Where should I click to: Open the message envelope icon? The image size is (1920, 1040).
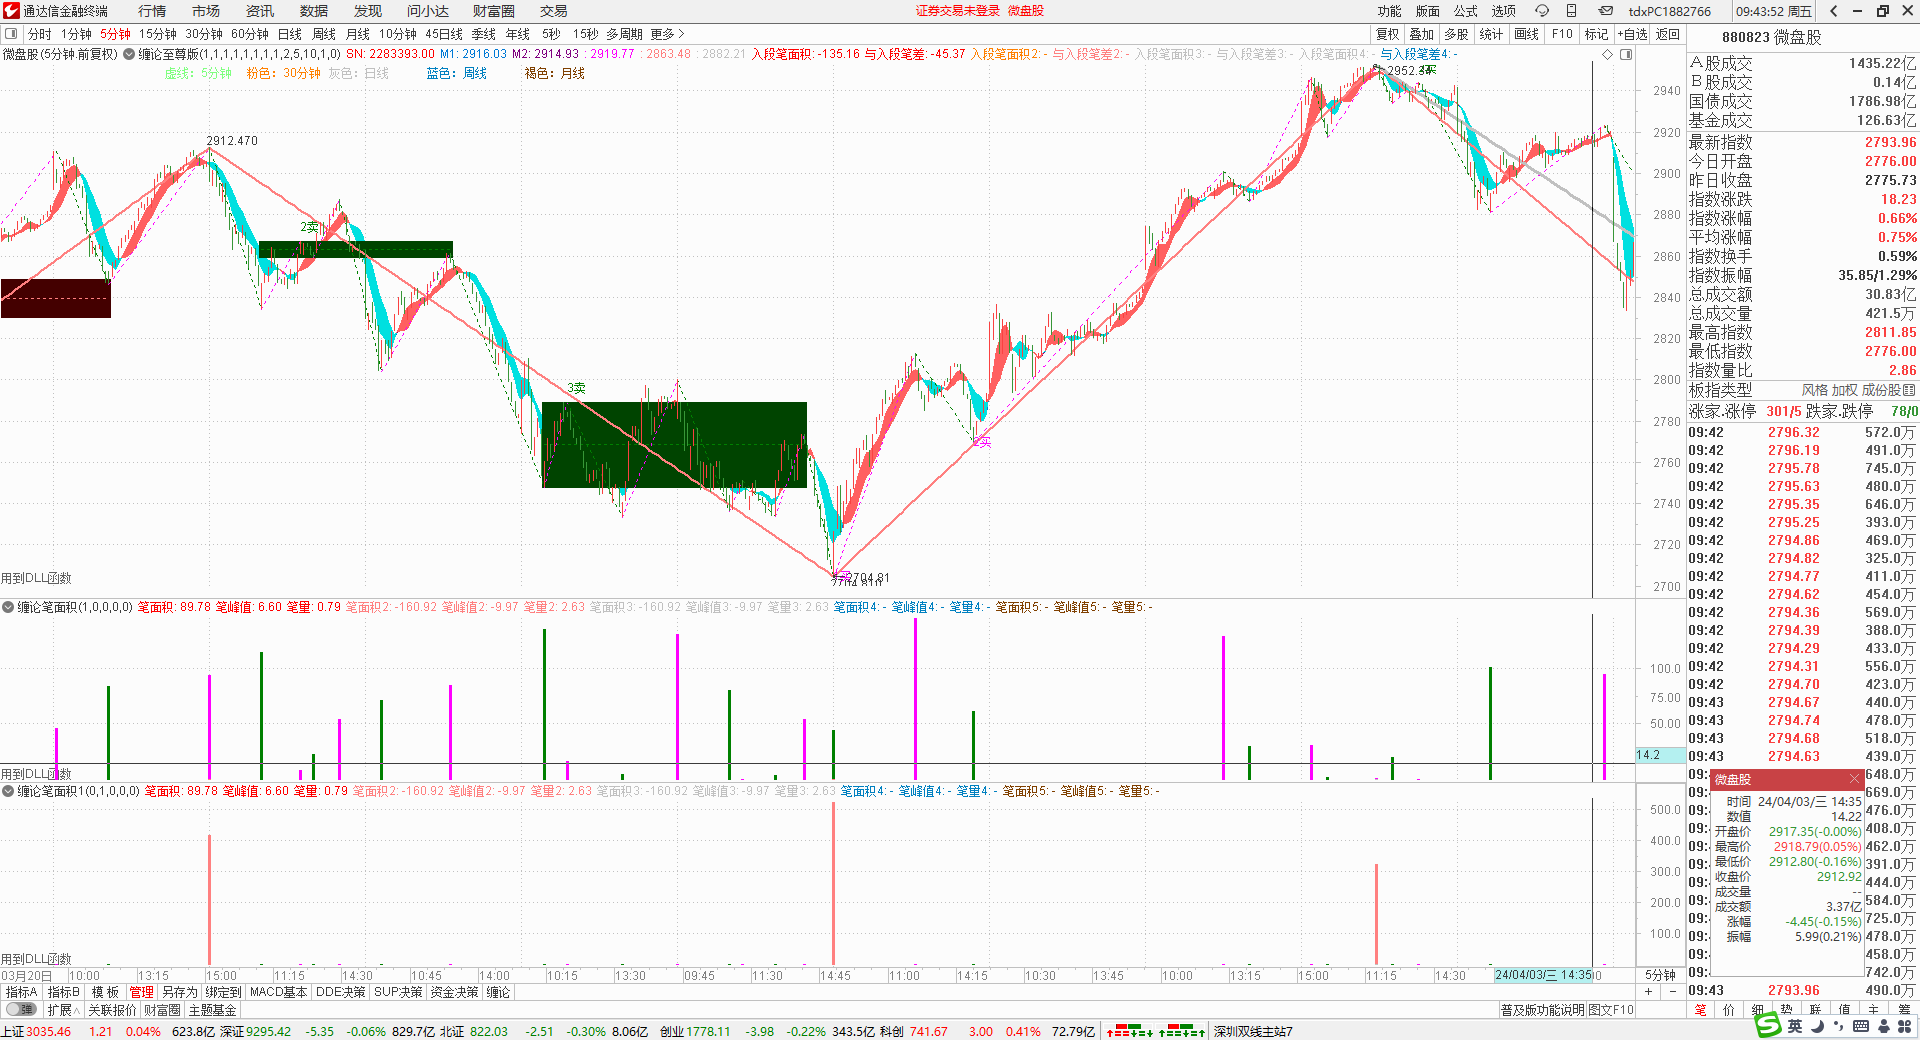(1605, 11)
